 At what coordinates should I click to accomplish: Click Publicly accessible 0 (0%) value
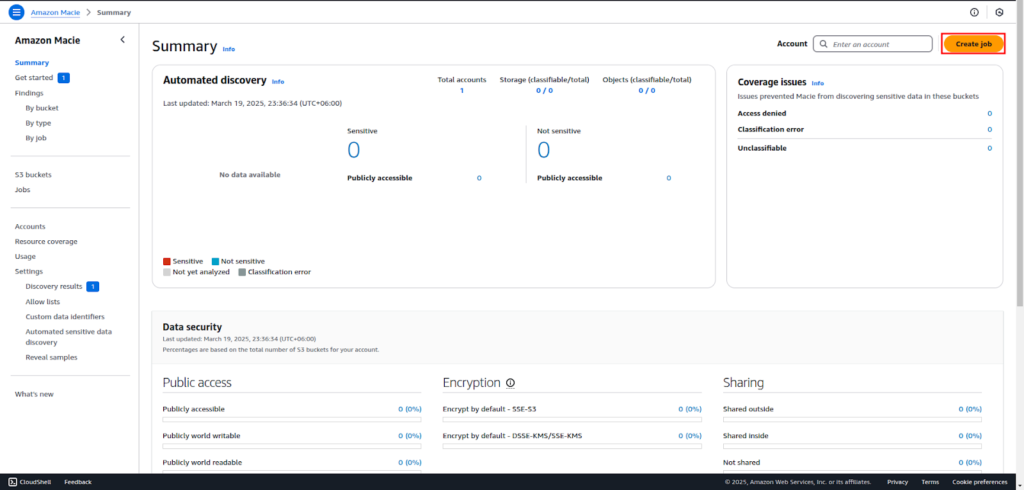pos(409,409)
